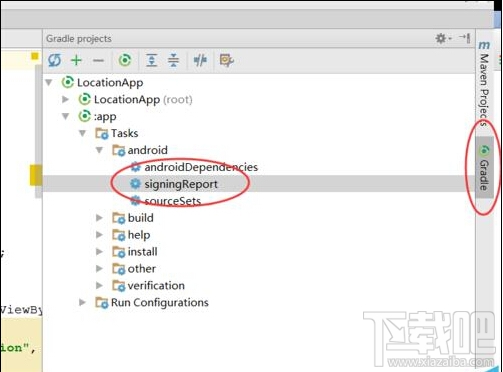Click the androidDependencies gear icon
Screen dimensions: 503x372
[135, 167]
